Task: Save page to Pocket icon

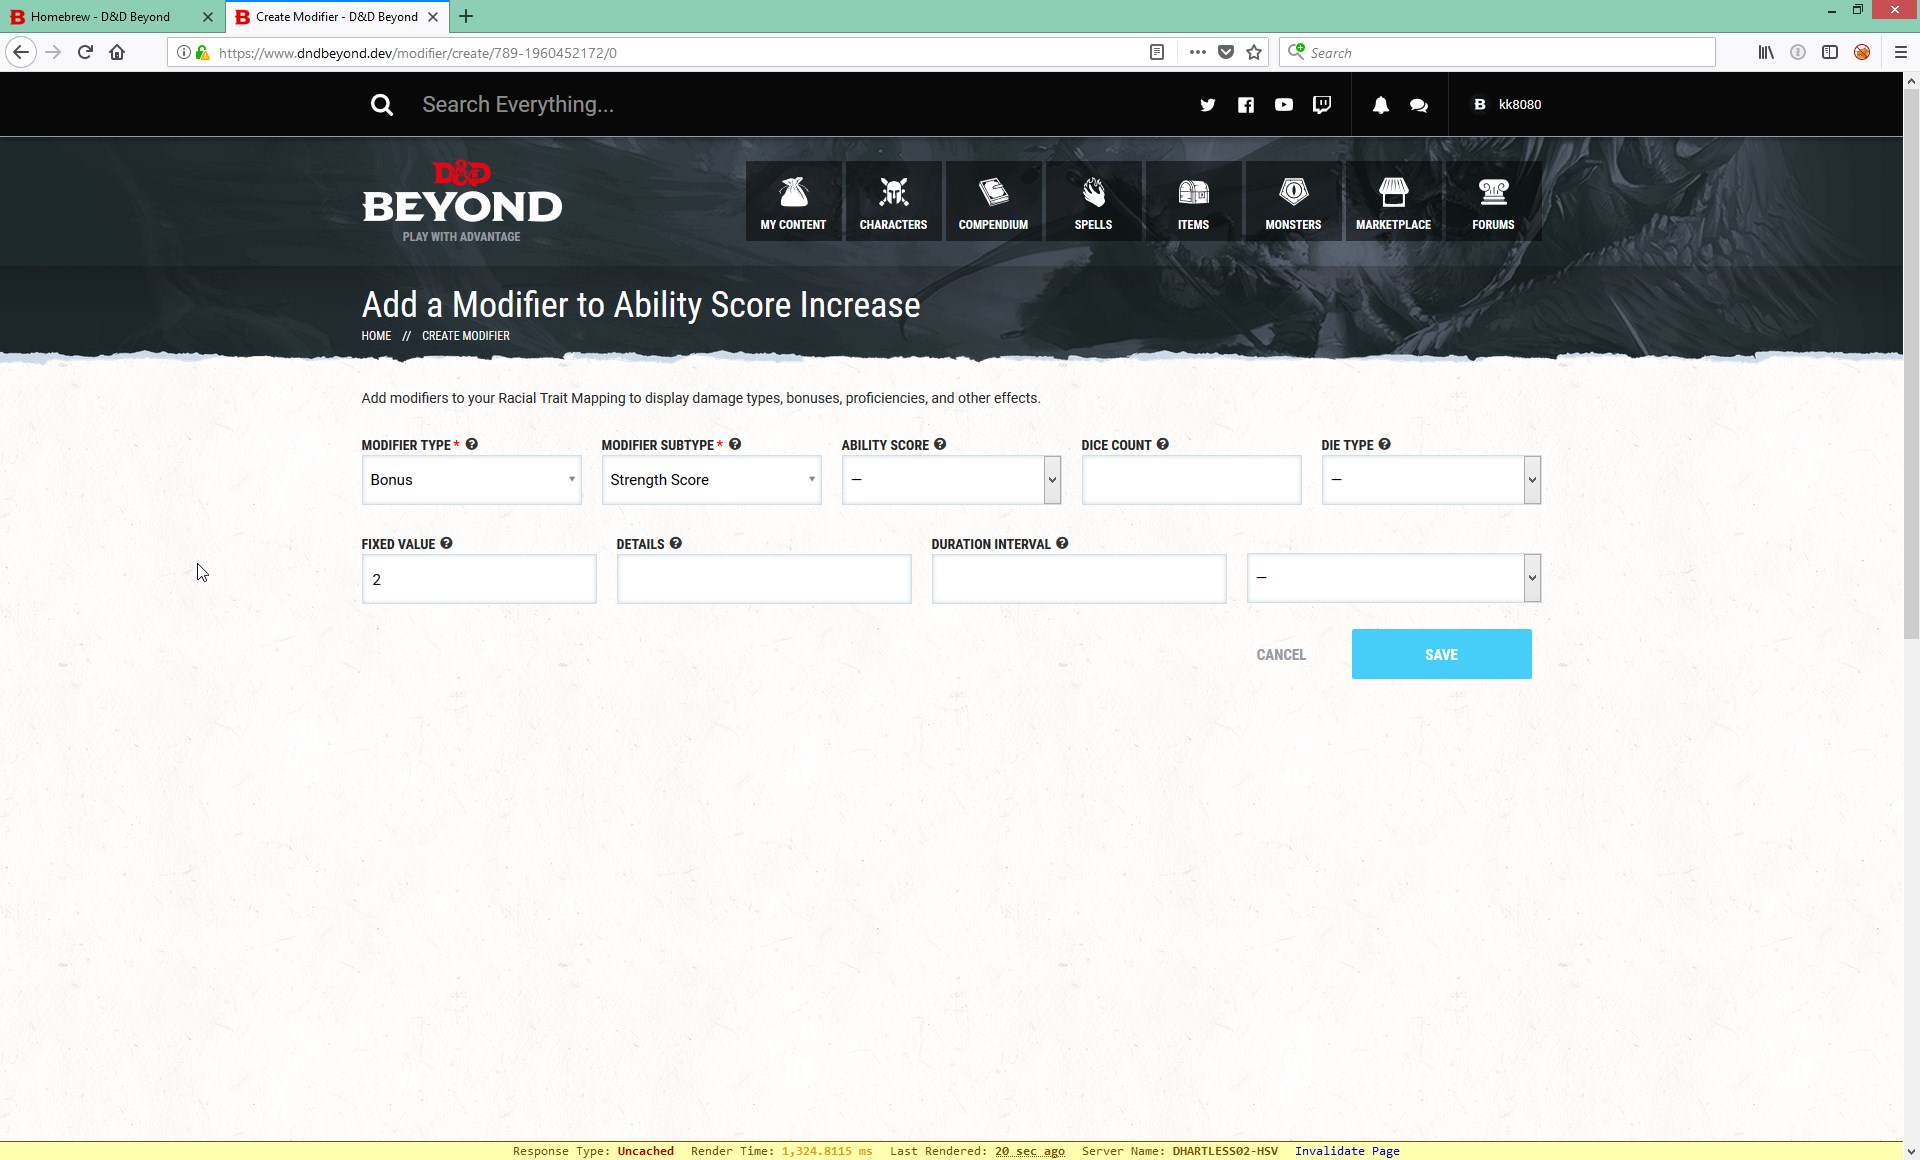Action: [1226, 52]
